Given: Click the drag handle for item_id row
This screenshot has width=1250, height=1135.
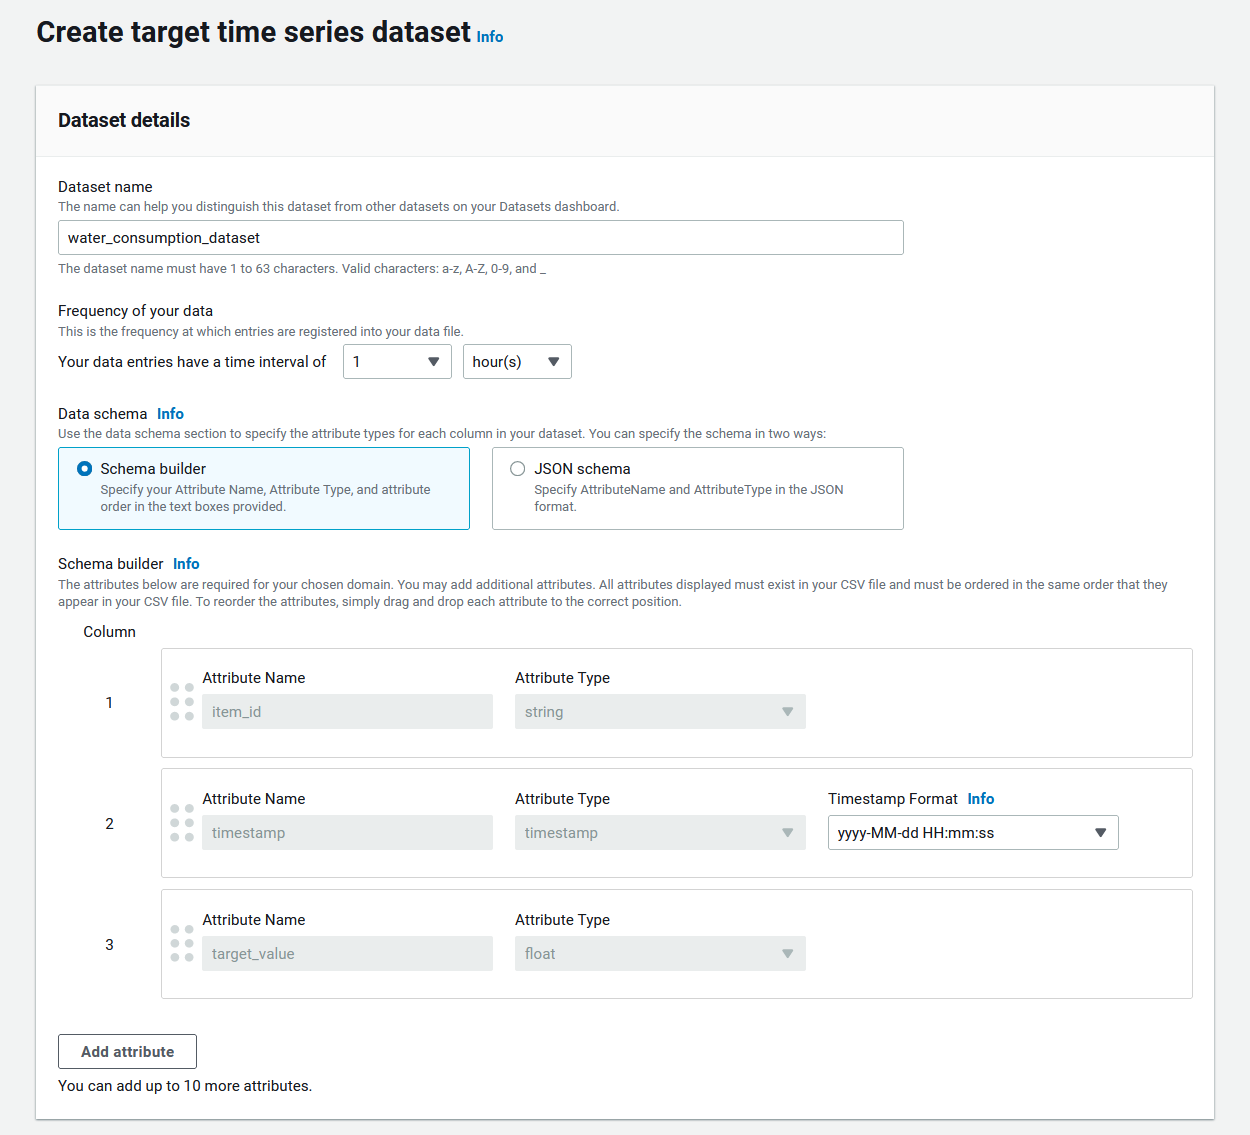Looking at the screenshot, I should (x=182, y=702).
